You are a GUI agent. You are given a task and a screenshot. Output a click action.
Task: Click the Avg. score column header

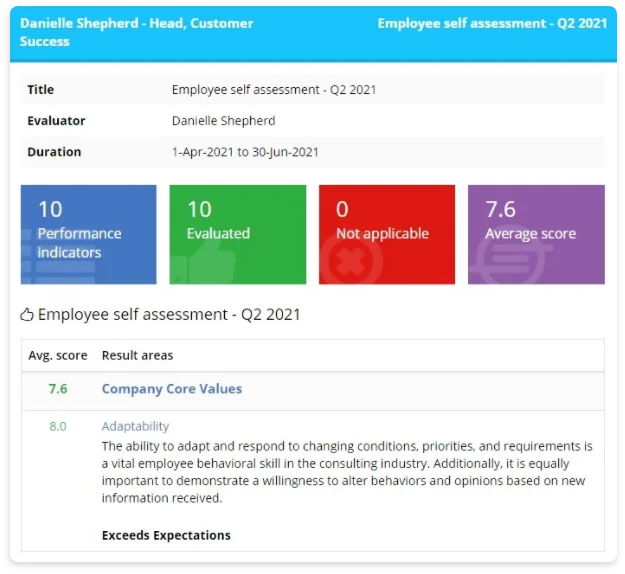(x=58, y=355)
